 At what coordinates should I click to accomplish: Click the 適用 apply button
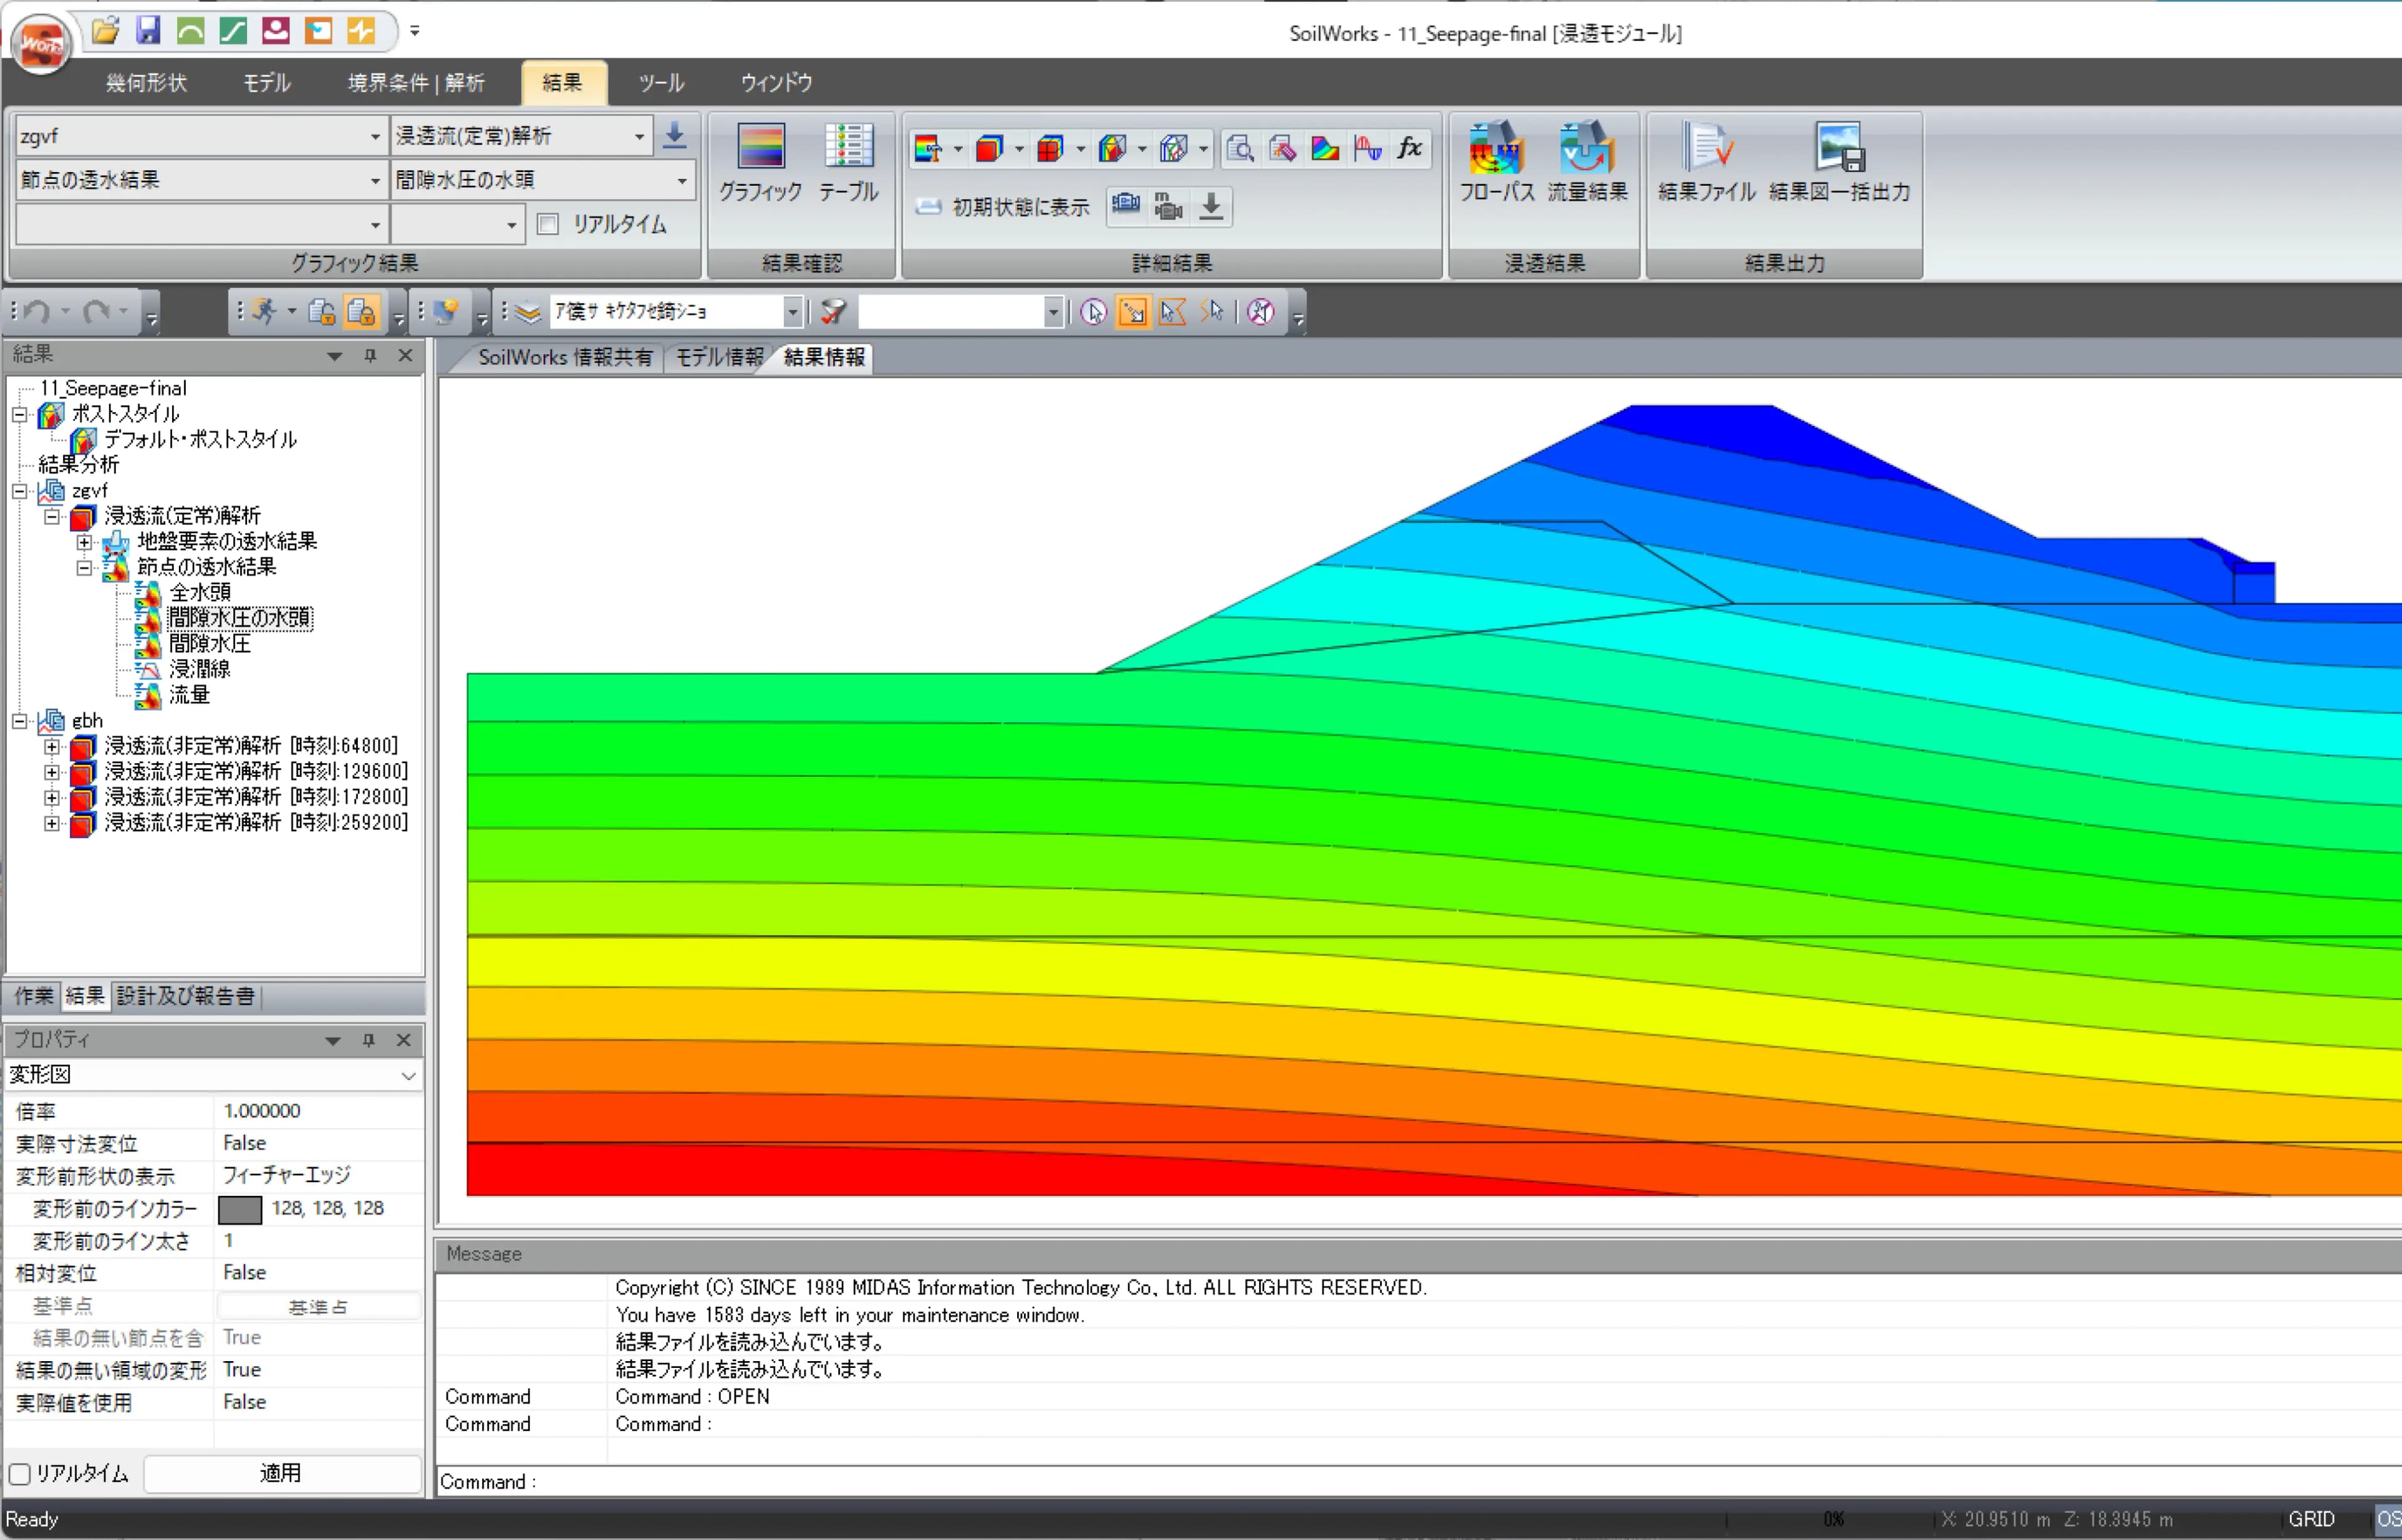(x=281, y=1473)
